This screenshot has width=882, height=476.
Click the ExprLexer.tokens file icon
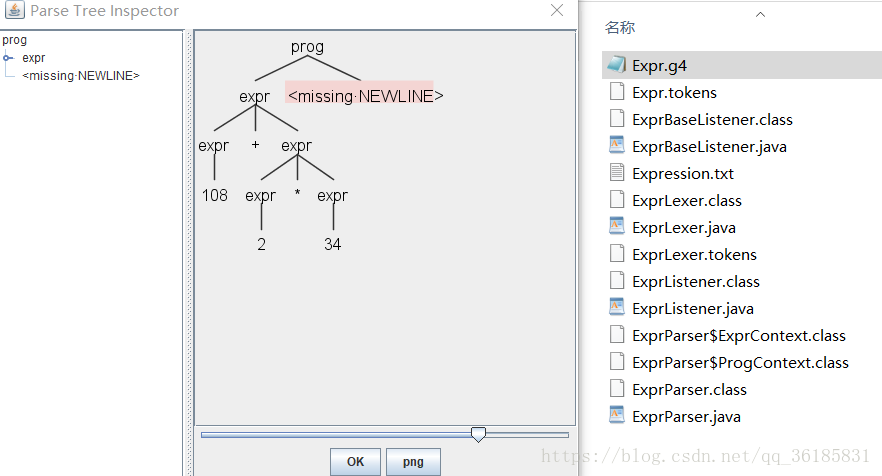(x=617, y=254)
